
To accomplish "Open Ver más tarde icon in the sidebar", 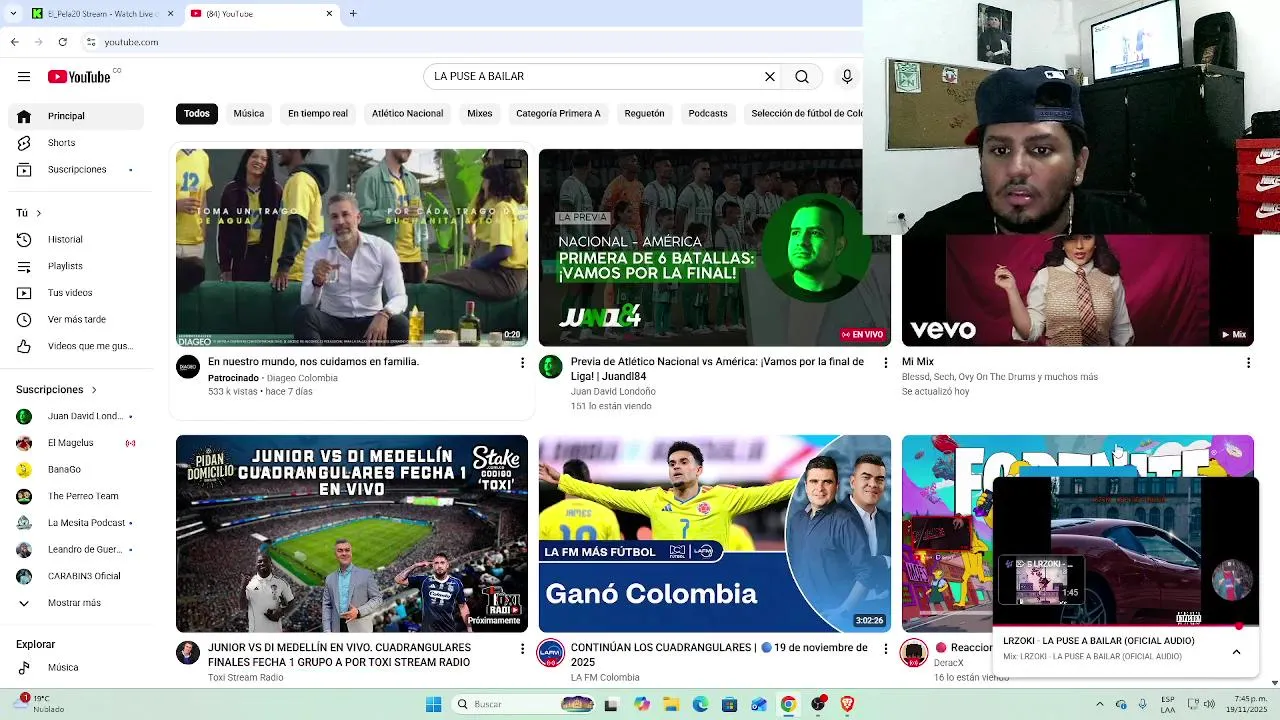I will coord(24,319).
